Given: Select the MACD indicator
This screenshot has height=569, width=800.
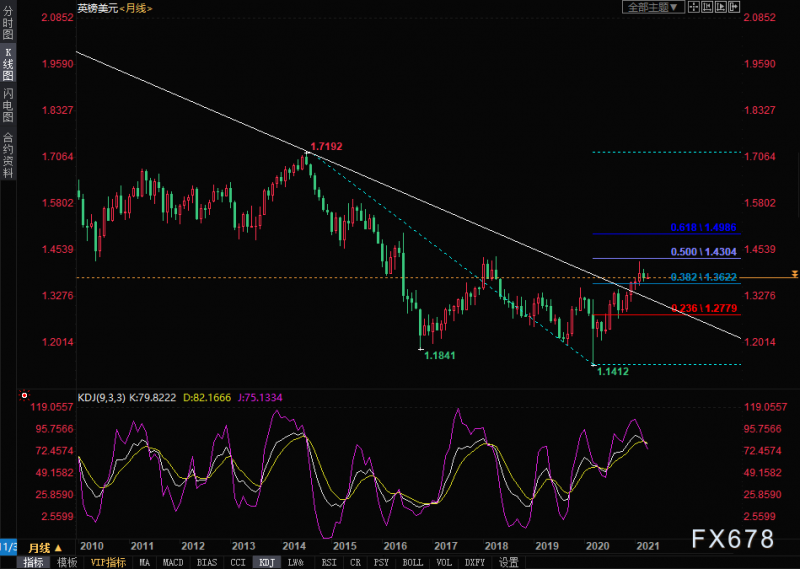Looking at the screenshot, I should click(x=173, y=562).
